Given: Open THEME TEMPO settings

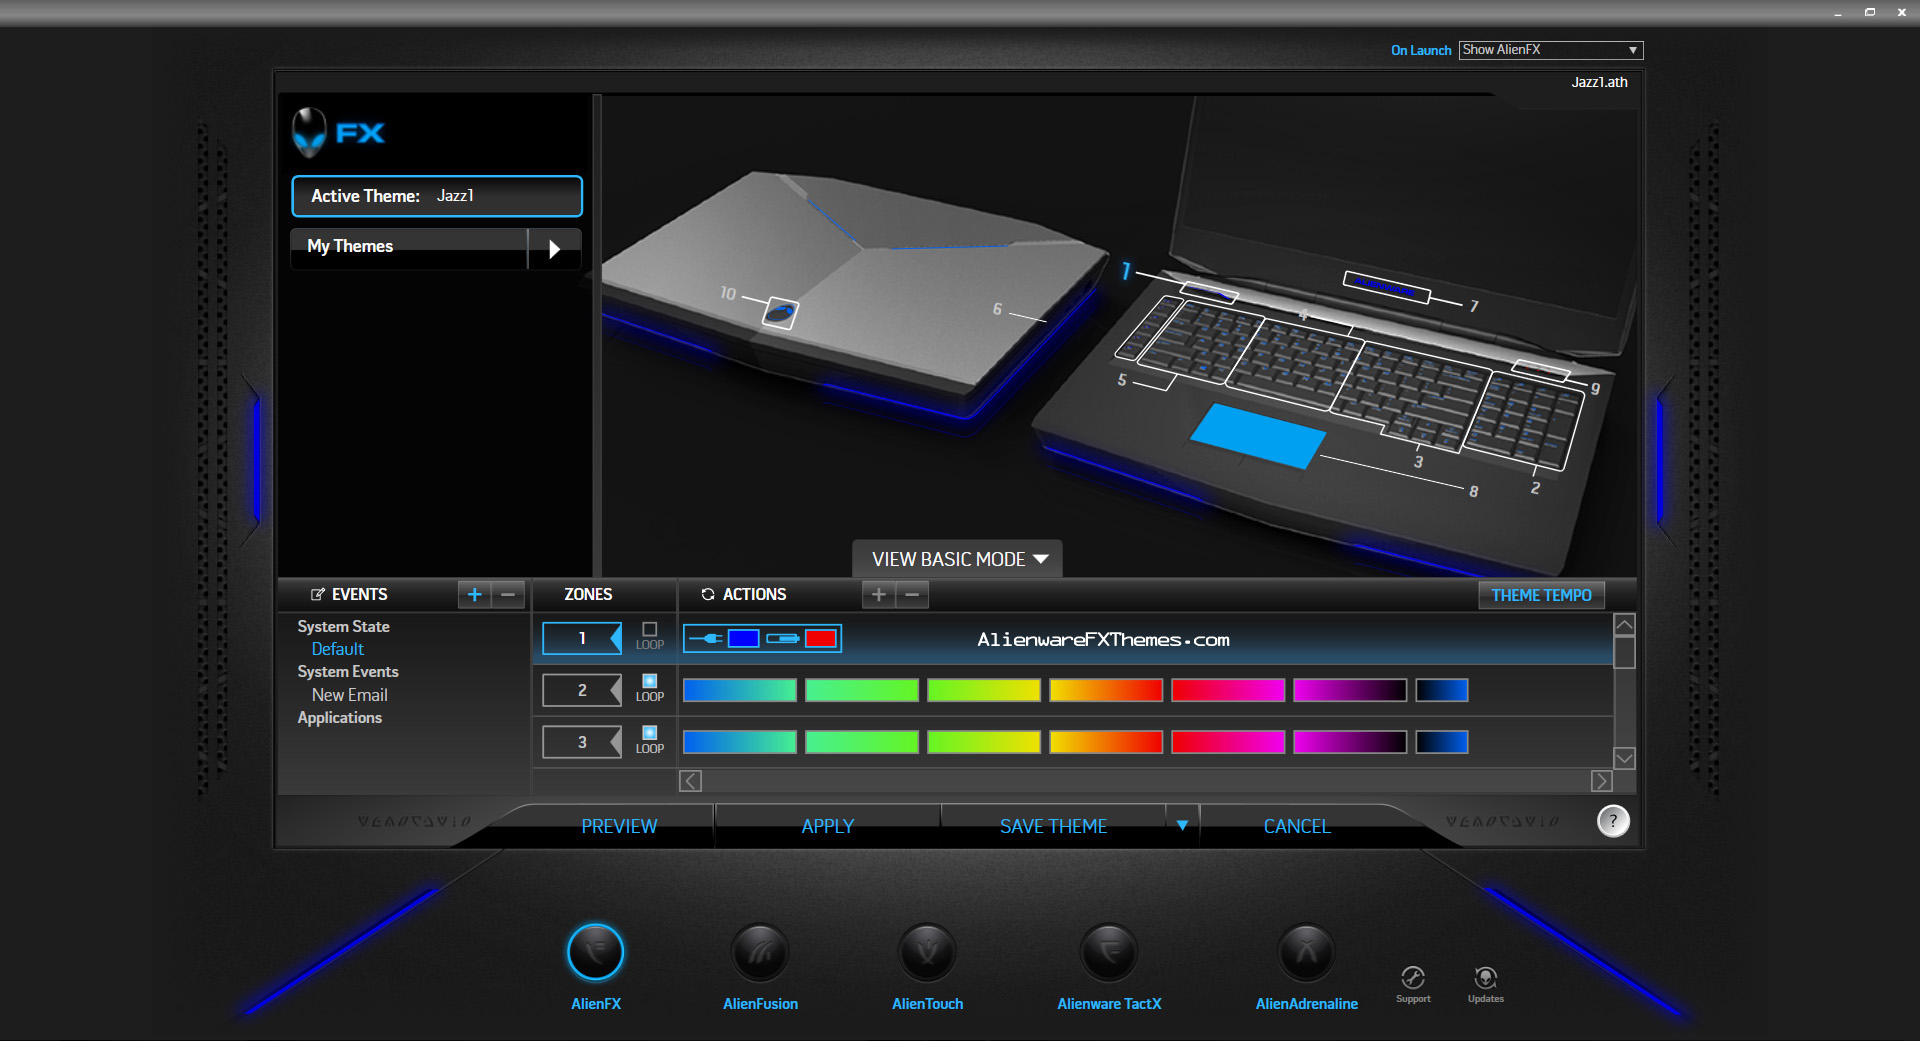Looking at the screenshot, I should point(1542,595).
